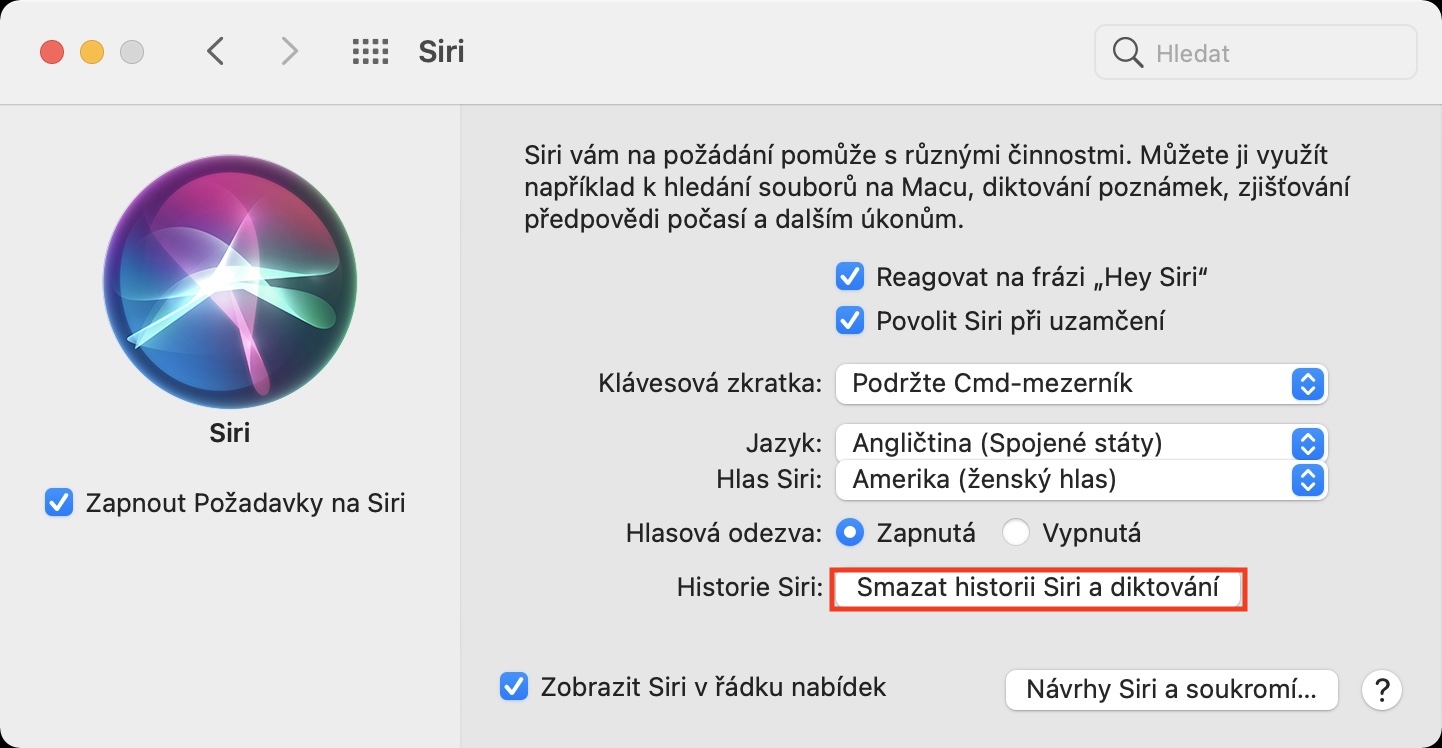Screen dimensions: 1442x748
Task: Open help with the question mark button
Action: 1382,690
